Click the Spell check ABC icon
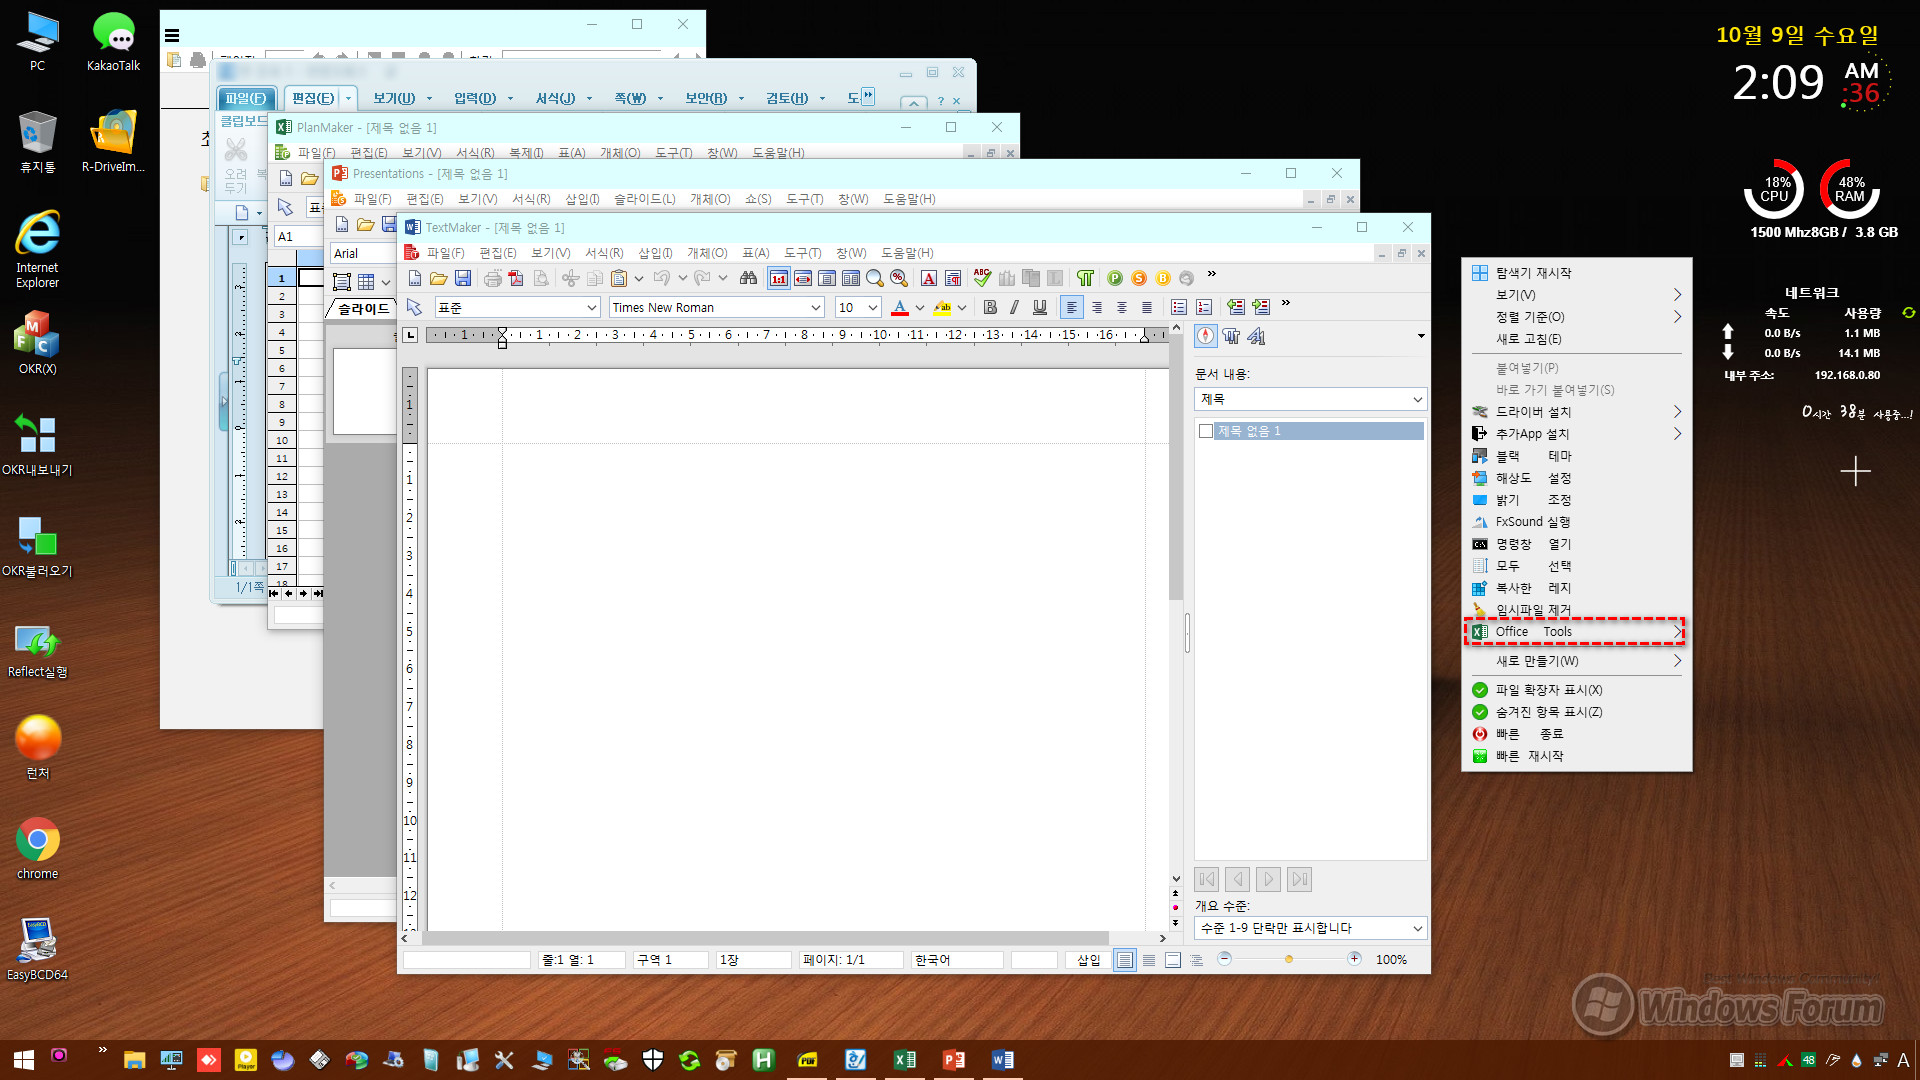Viewport: 1920px width, 1080px height. pos(982,278)
